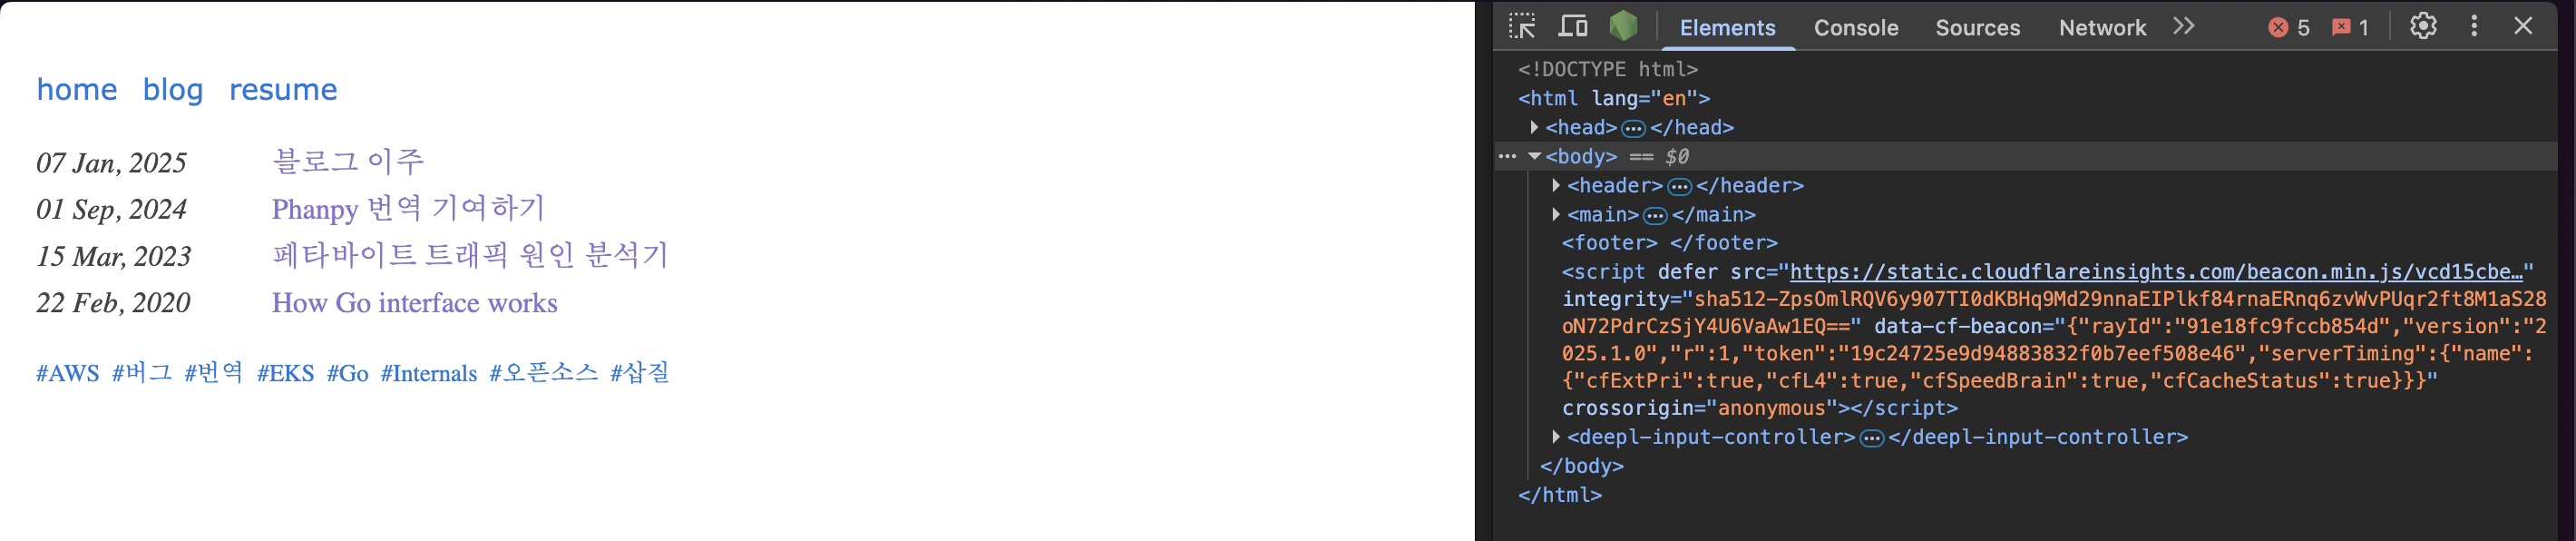Open the issues count badge

coord(2350,28)
